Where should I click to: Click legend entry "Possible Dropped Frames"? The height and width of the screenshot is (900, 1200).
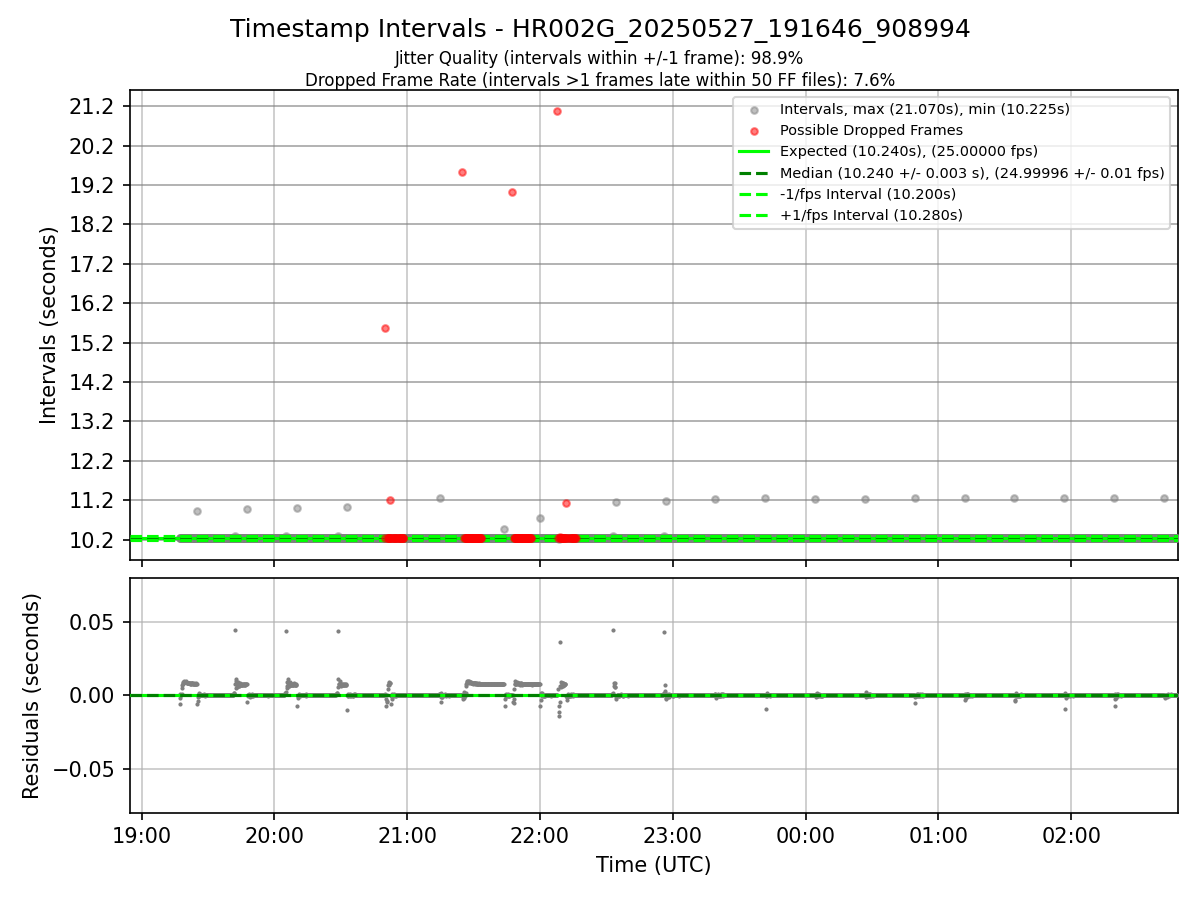[x=871, y=130]
